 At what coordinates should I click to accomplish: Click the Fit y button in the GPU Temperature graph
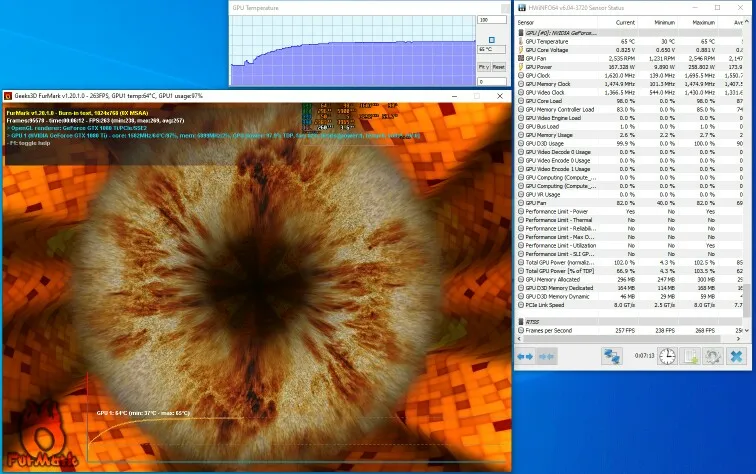(x=484, y=67)
